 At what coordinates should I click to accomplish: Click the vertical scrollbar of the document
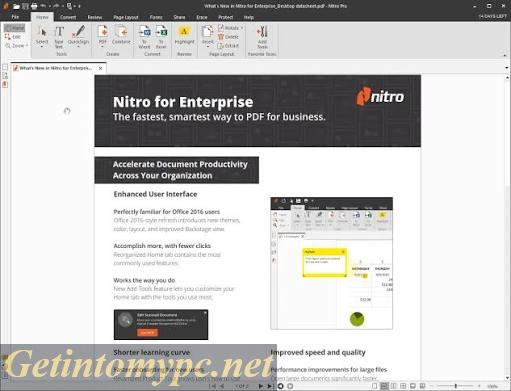coord(507,227)
